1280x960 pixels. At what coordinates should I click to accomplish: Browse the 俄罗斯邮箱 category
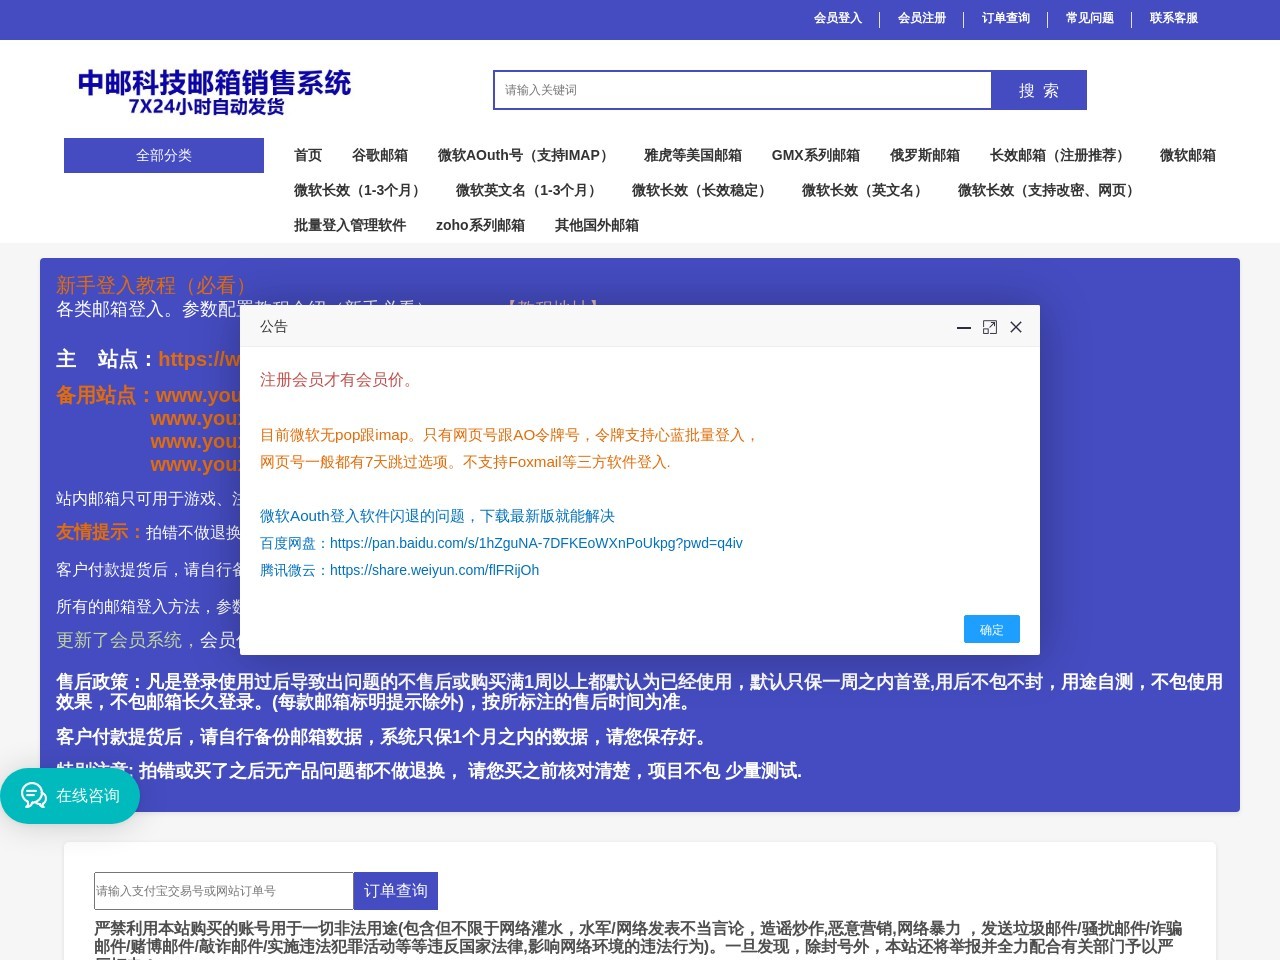coord(924,155)
